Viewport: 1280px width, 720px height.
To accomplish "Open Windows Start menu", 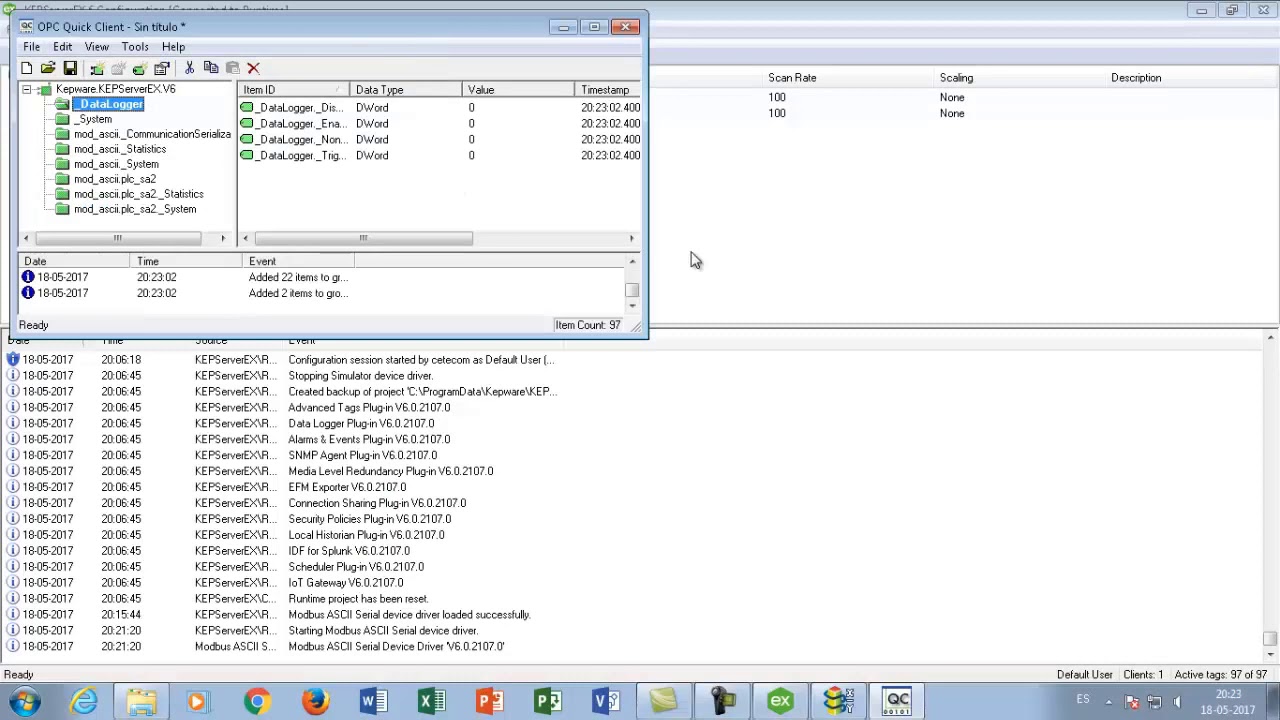I will pyautogui.click(x=24, y=701).
